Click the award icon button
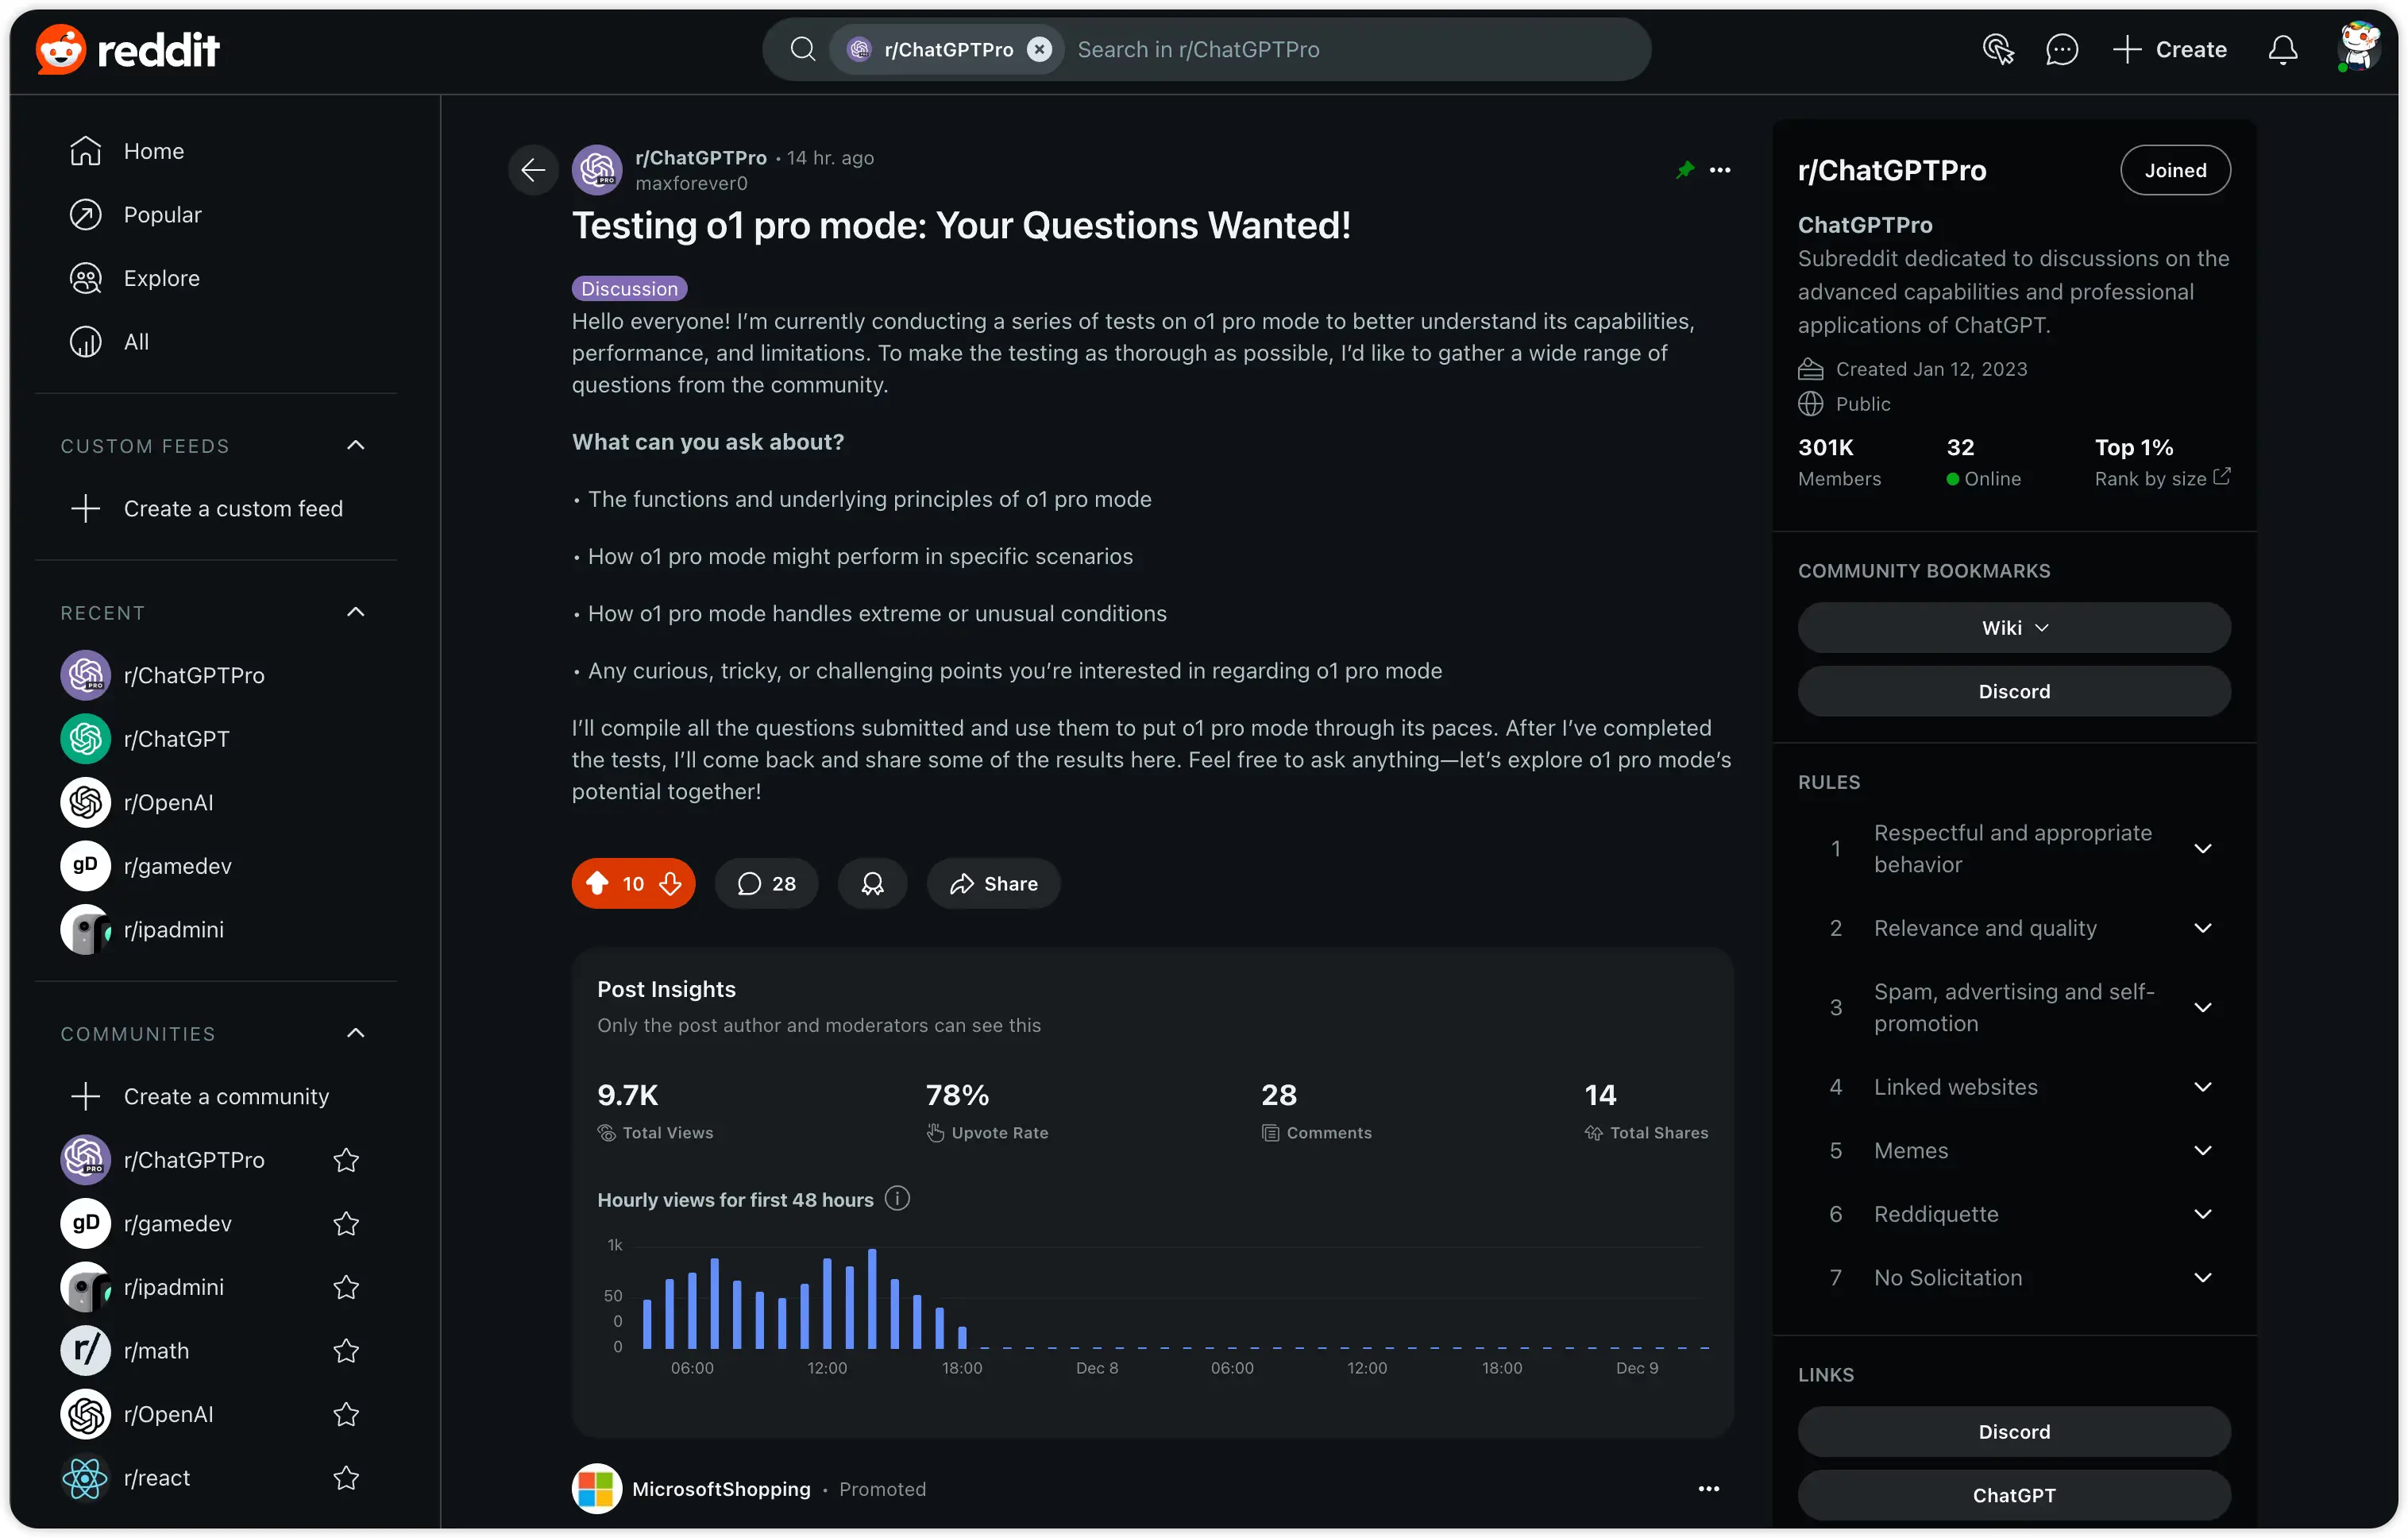This screenshot has width=2408, height=1538. [x=872, y=883]
